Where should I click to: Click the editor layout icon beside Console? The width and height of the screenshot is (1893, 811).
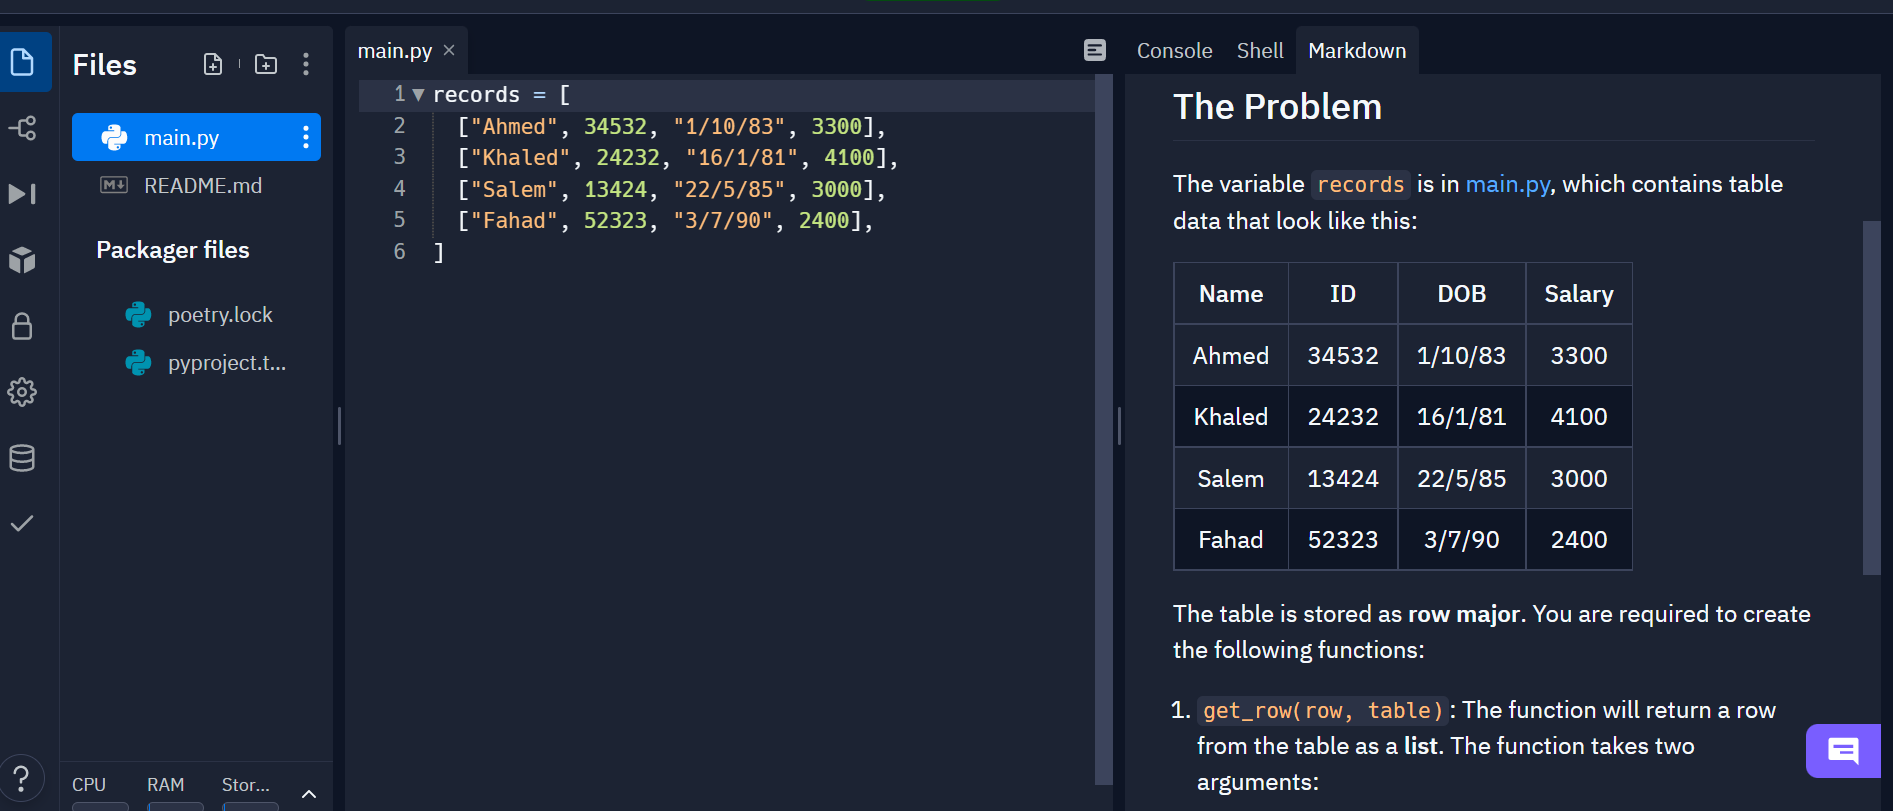click(1095, 50)
